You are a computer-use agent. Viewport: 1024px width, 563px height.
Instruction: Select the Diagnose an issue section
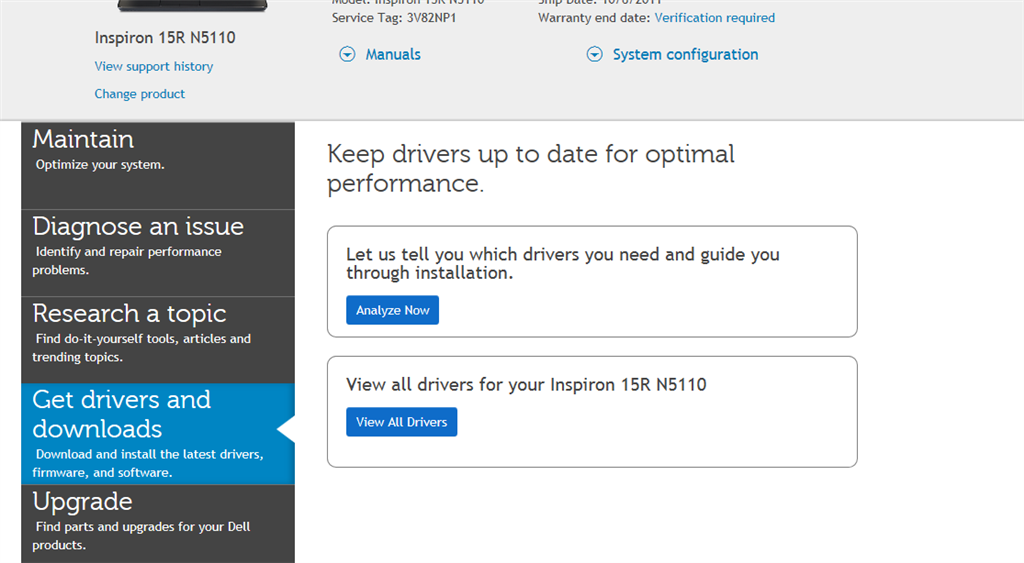click(158, 253)
